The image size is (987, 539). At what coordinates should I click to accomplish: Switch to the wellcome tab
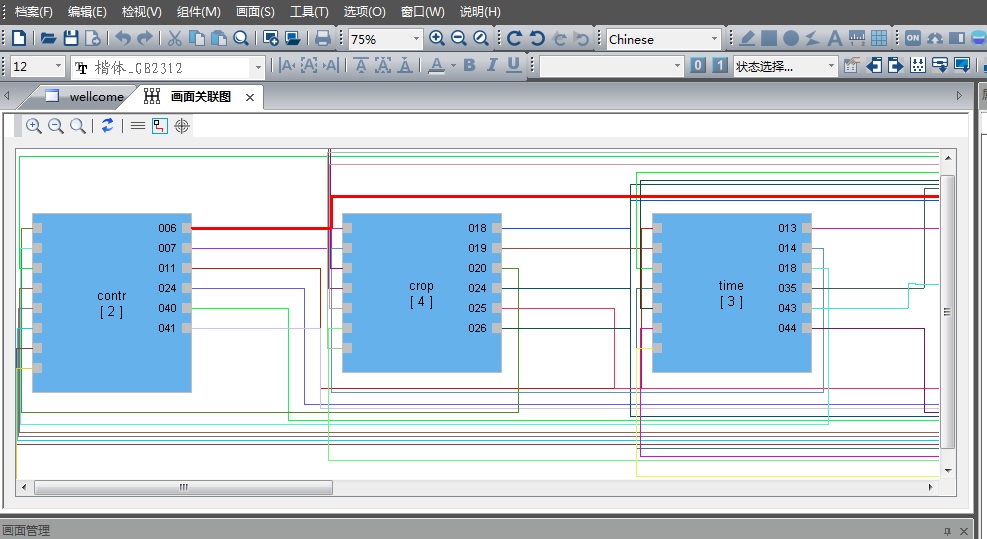(96, 97)
